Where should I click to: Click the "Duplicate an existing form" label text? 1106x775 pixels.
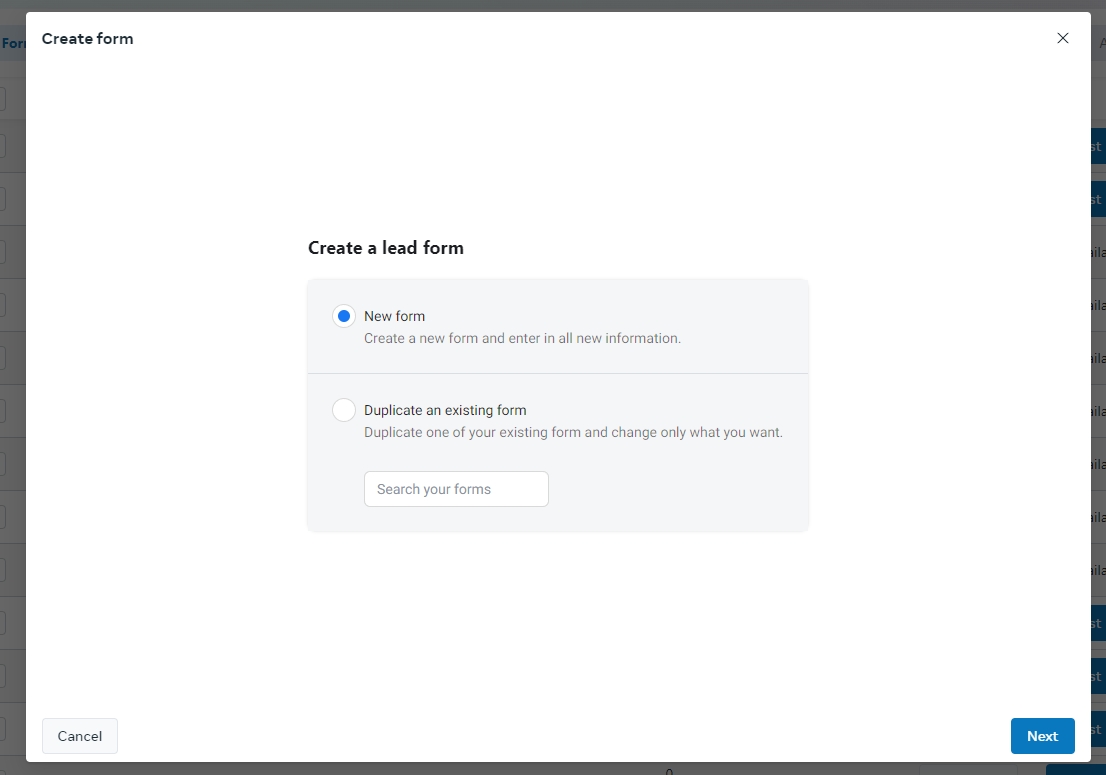pos(445,410)
